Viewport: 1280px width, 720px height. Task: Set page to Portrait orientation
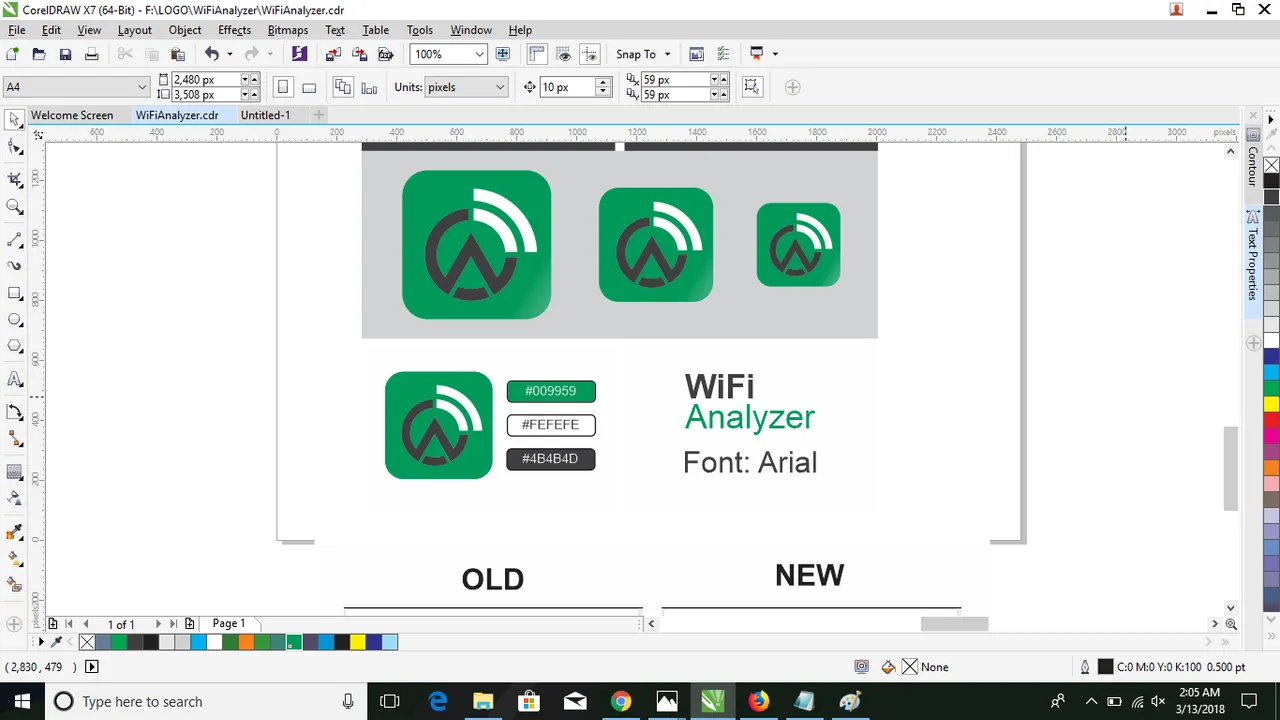[283, 87]
